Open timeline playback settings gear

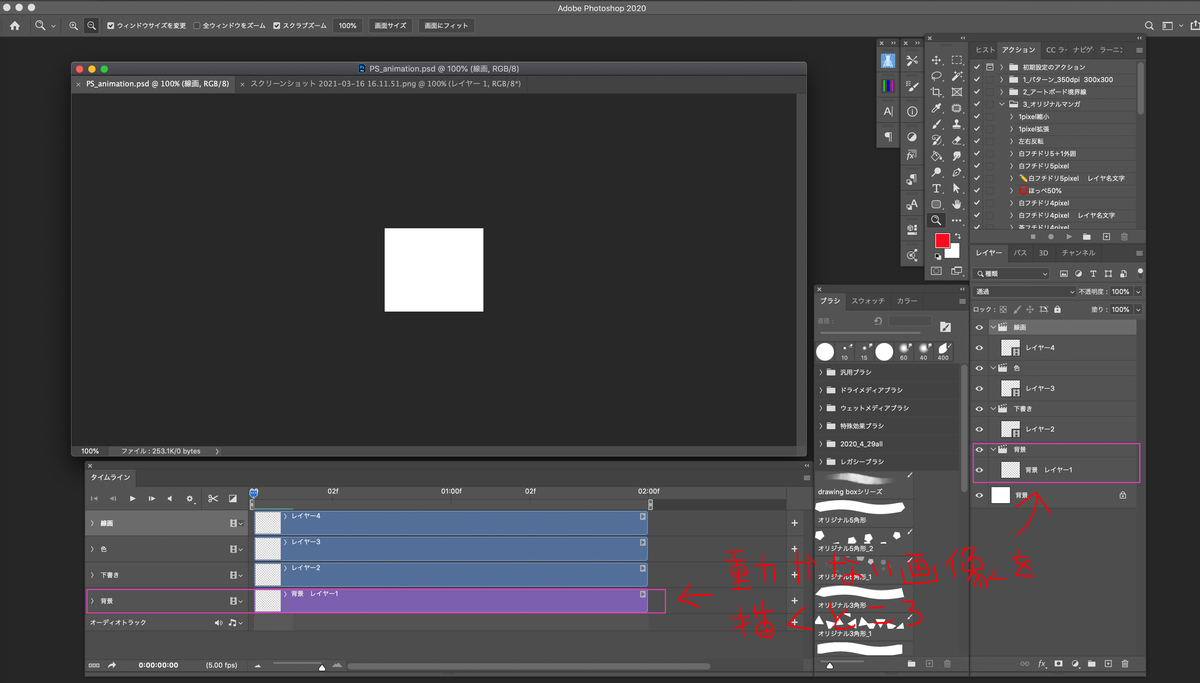click(x=190, y=498)
